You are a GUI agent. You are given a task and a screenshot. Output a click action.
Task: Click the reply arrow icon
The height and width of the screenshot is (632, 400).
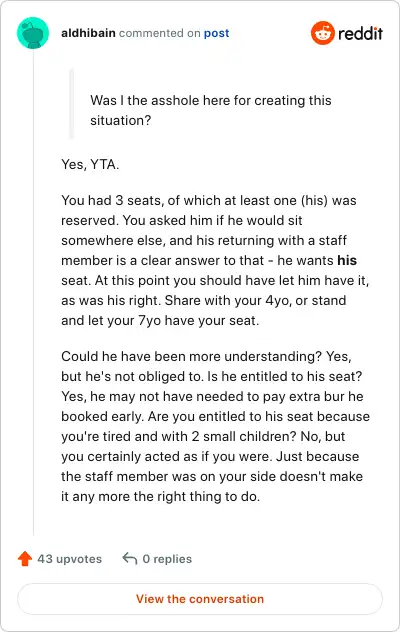tap(130, 559)
